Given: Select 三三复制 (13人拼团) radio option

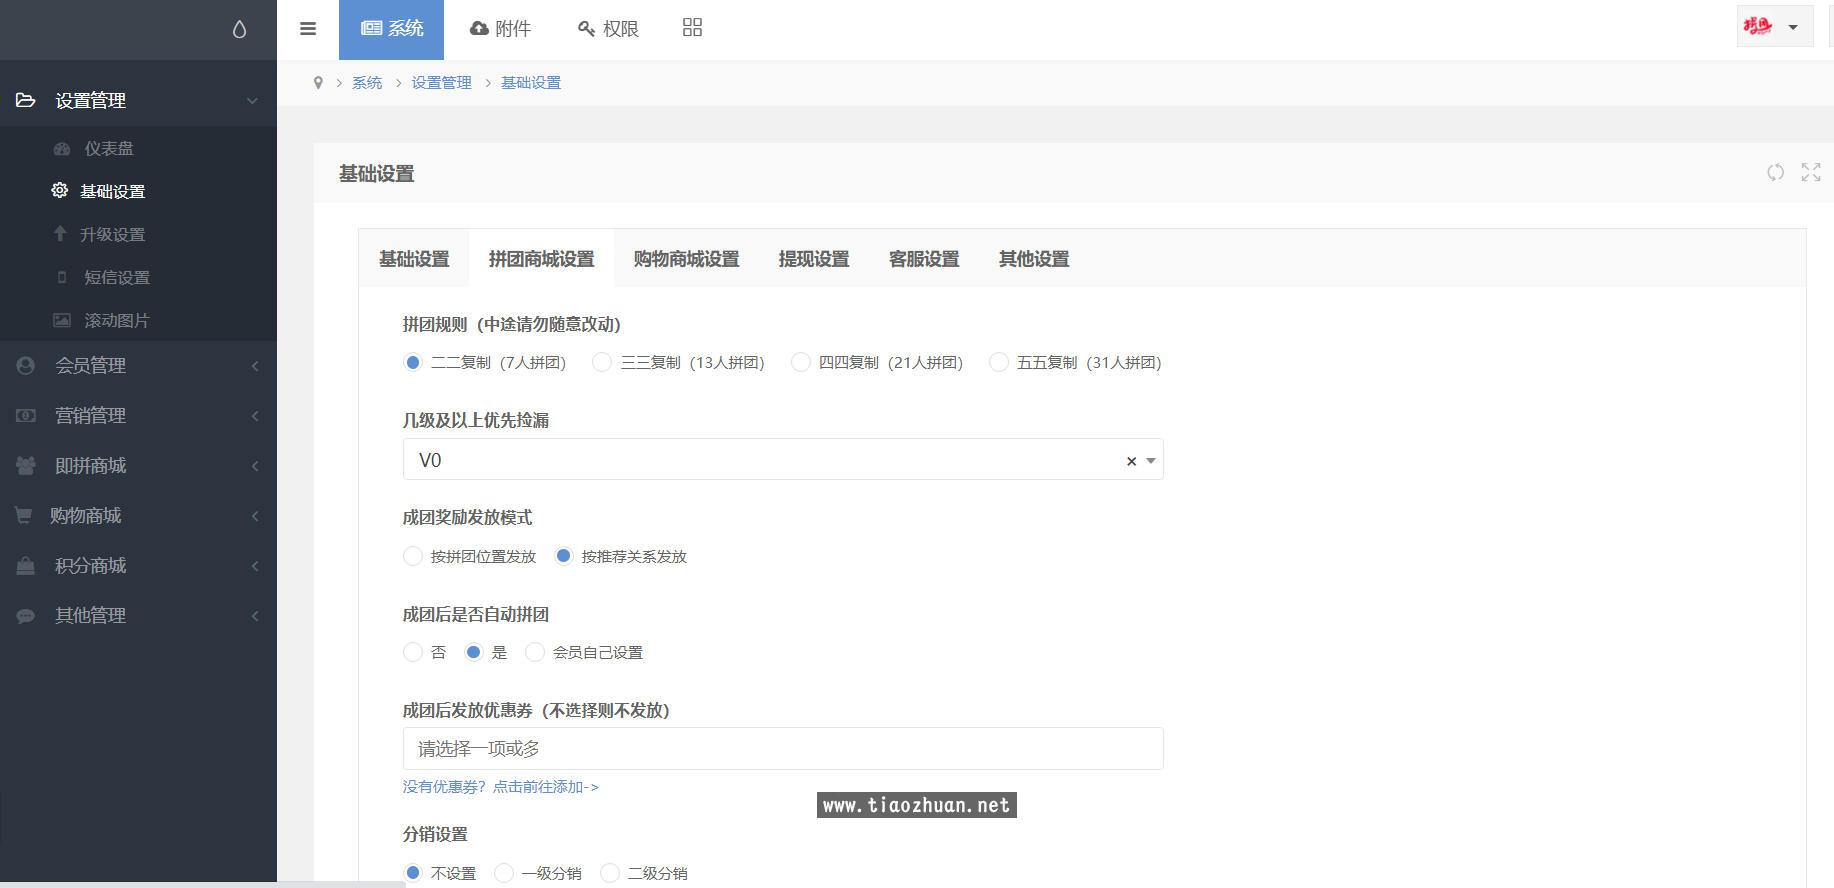Looking at the screenshot, I should (x=602, y=362).
